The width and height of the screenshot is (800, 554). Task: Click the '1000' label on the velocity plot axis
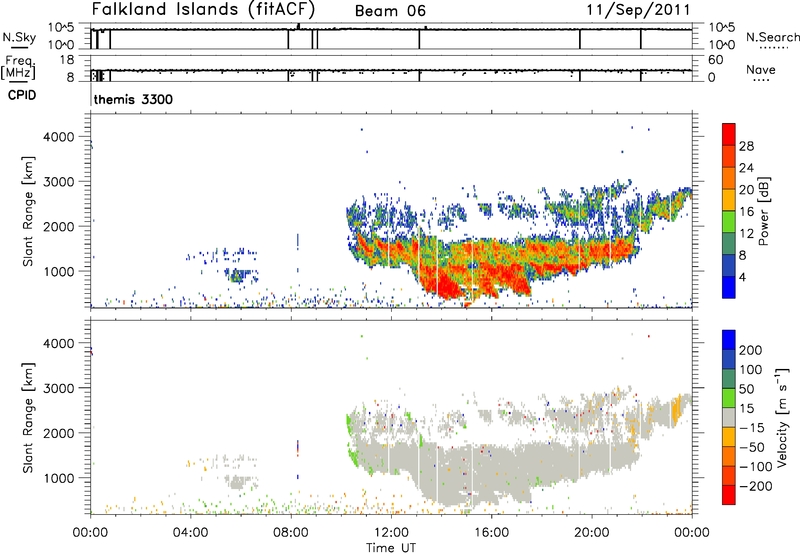[59, 478]
